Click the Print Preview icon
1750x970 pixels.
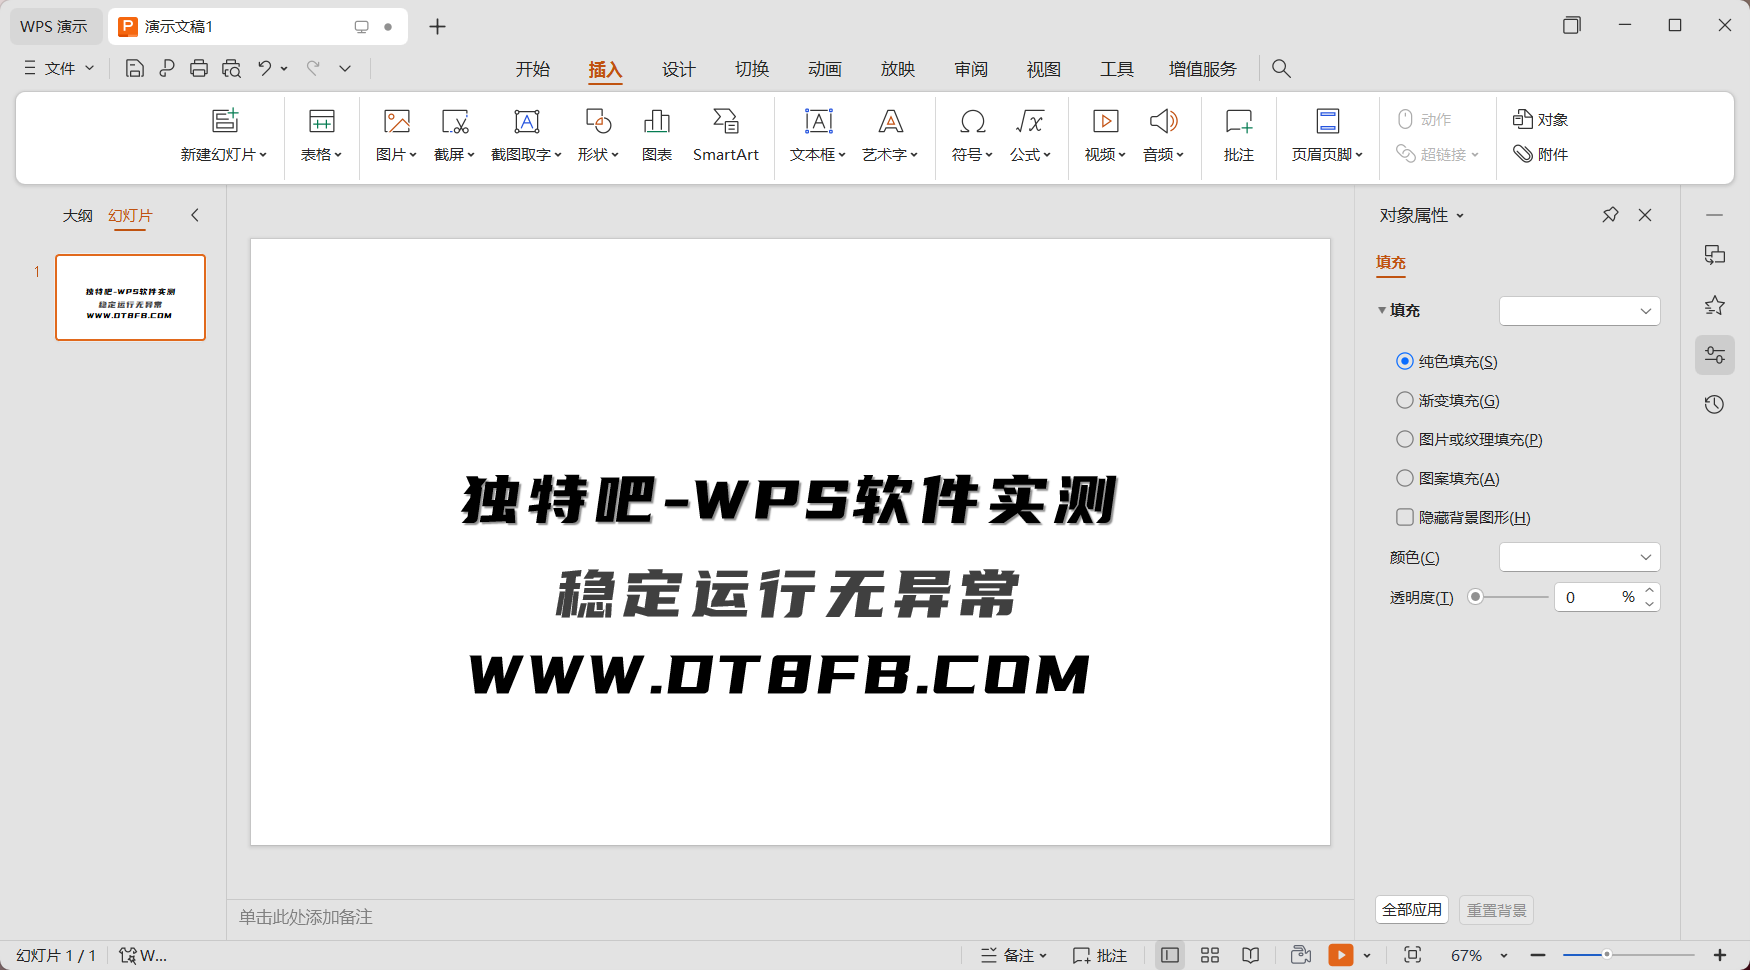click(x=231, y=68)
